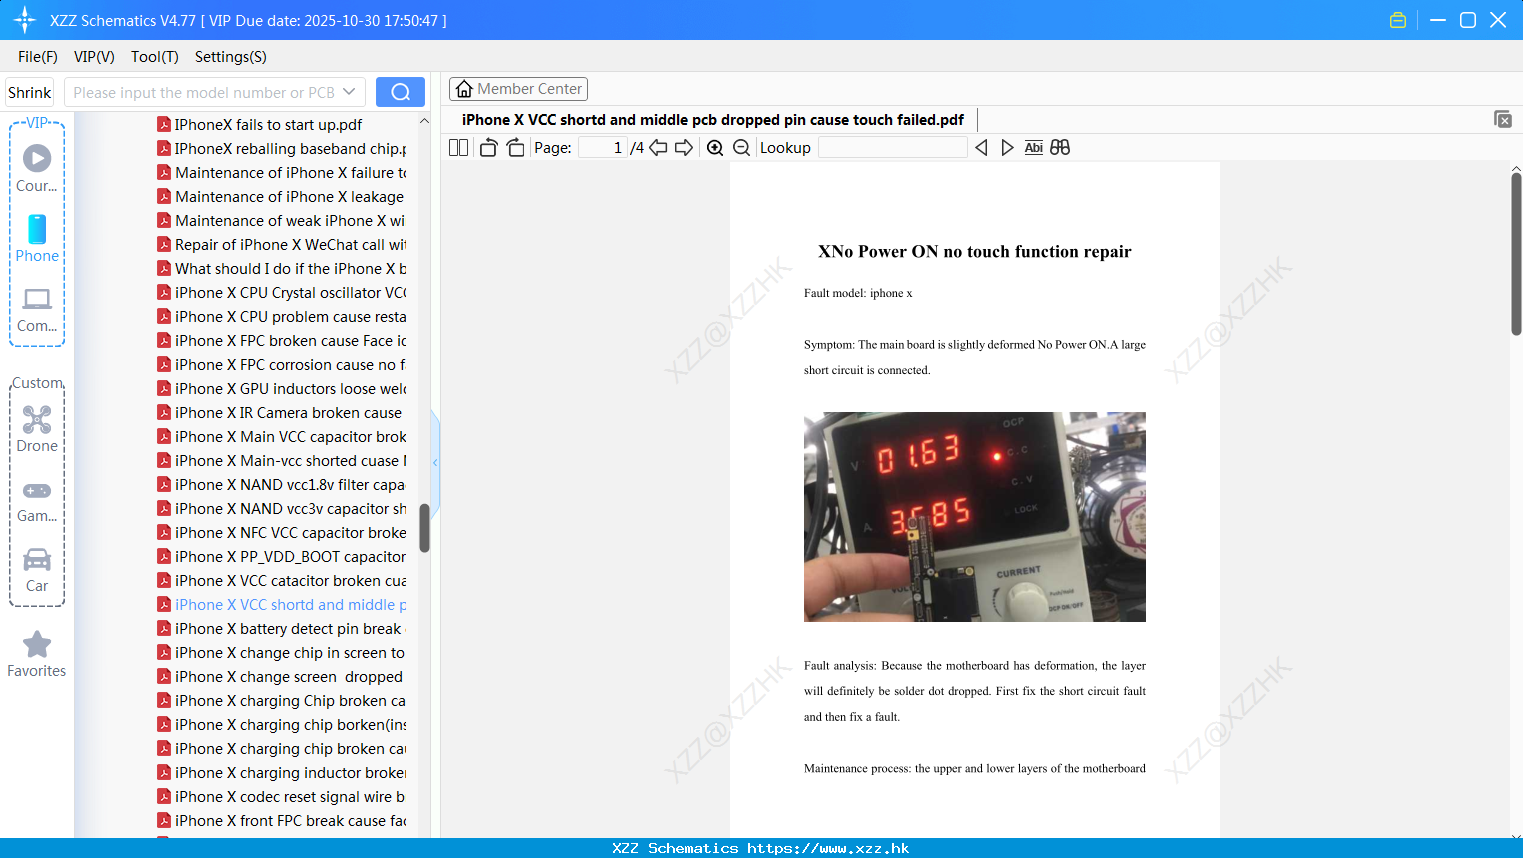The height and width of the screenshot is (858, 1523).
Task: Open the Courses sidebar category
Action: pyautogui.click(x=37, y=168)
